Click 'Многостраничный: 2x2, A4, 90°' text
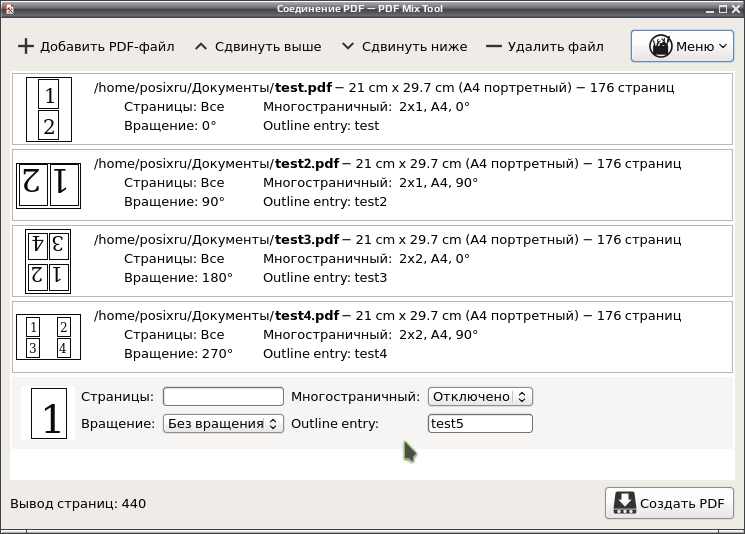The height and width of the screenshot is (534, 745). click(371, 334)
